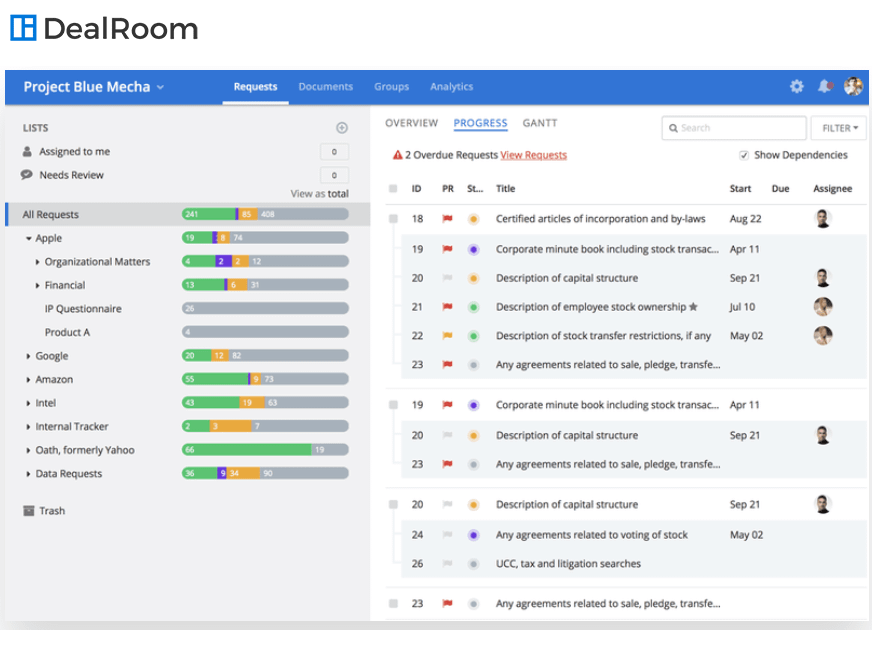Viewport: 872px width, 650px height.
Task: Tick the checkbox for request 18
Action: click(x=393, y=219)
